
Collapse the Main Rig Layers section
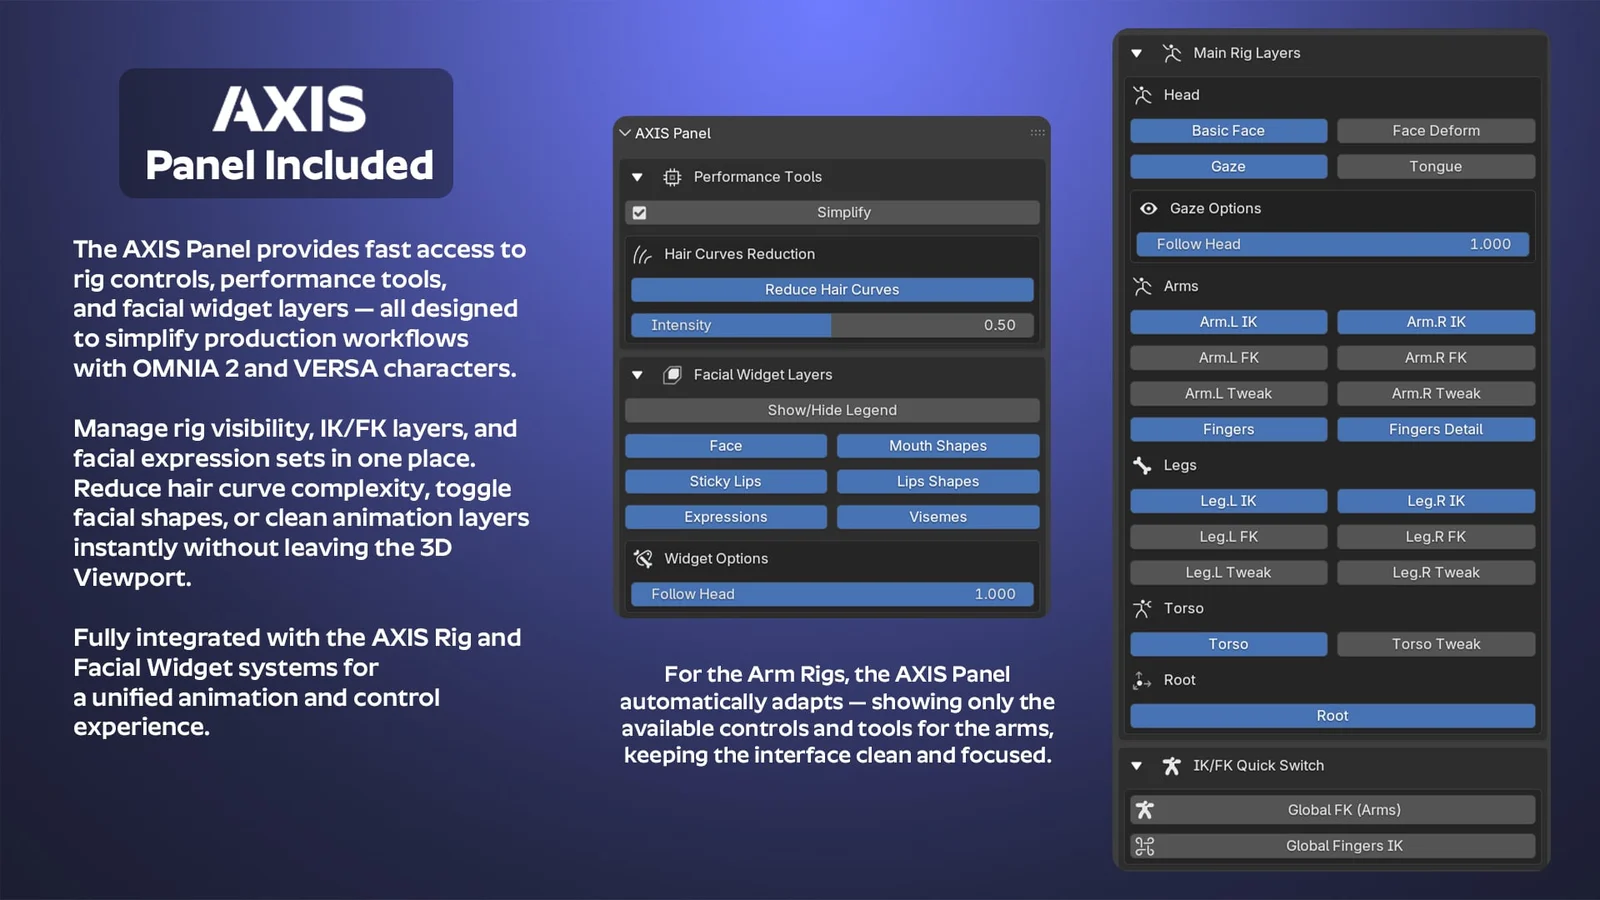(1137, 54)
